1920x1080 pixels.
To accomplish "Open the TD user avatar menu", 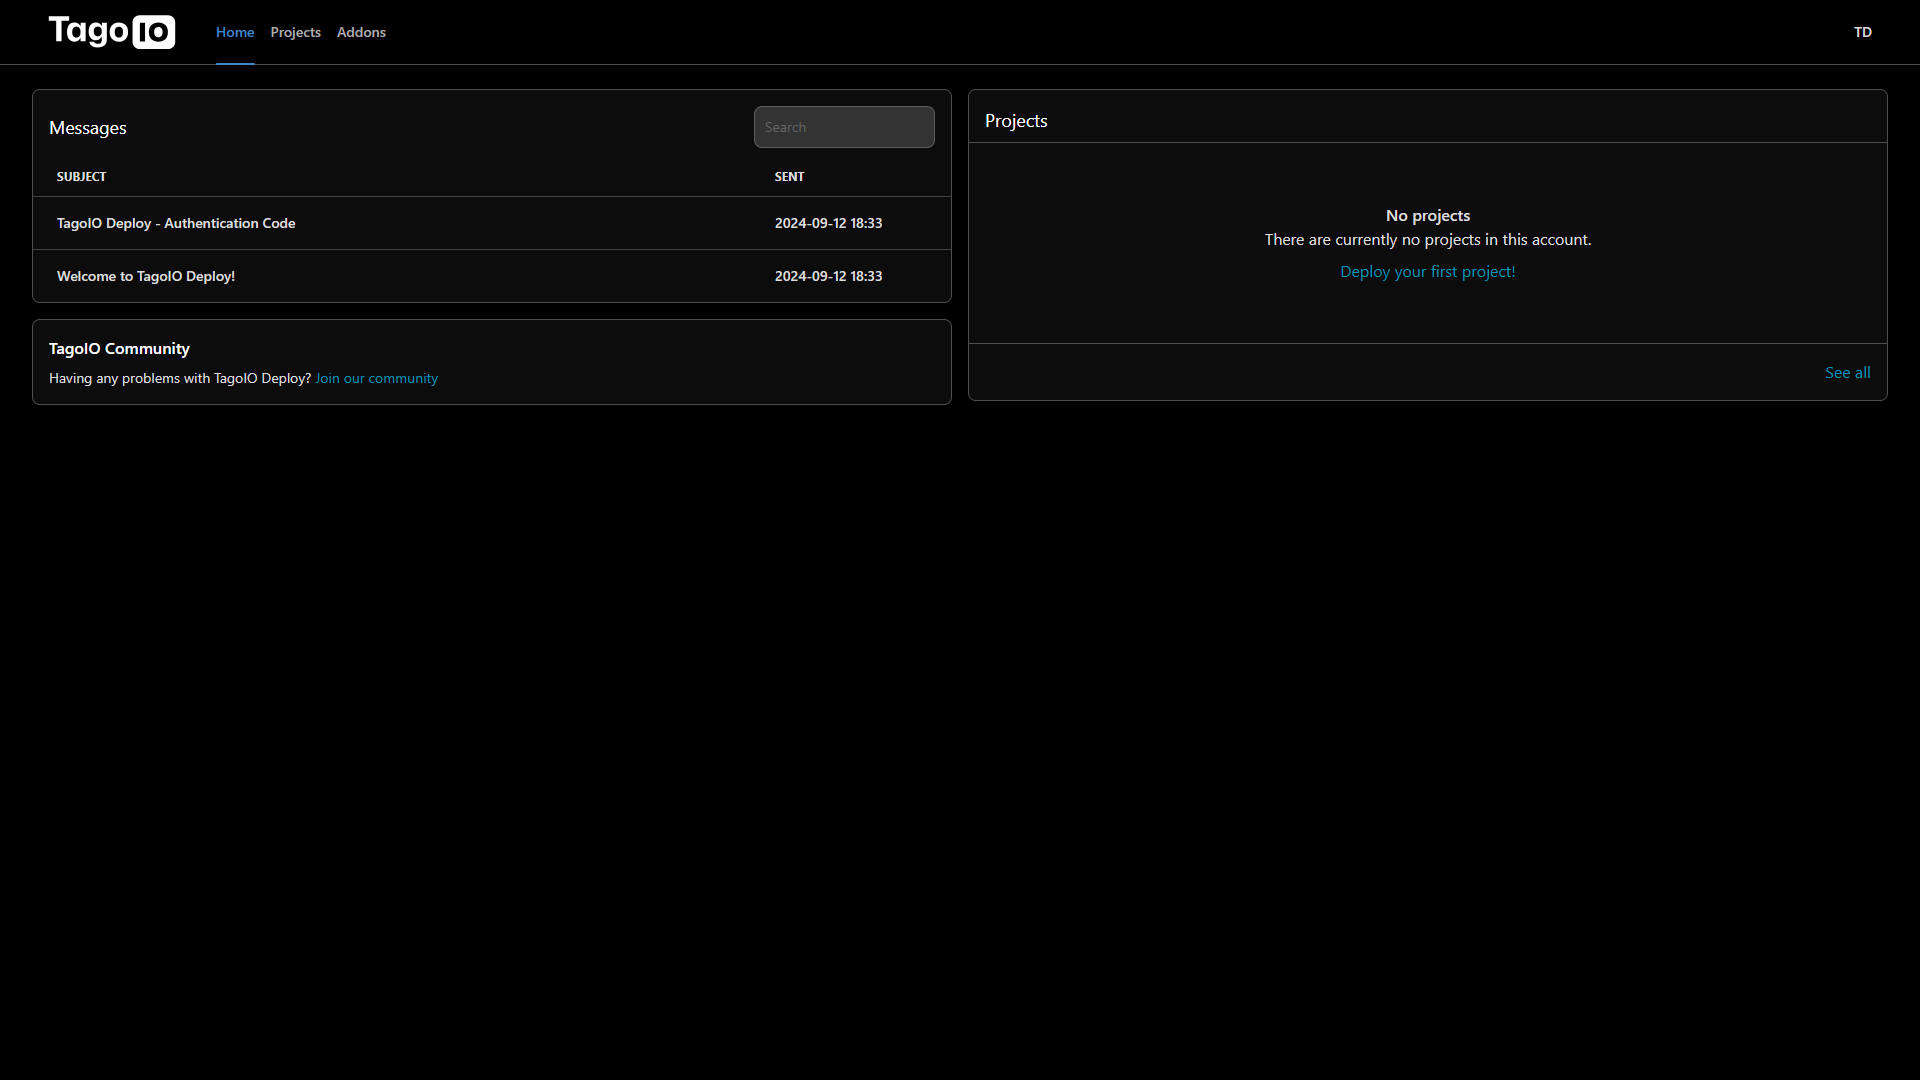I will 1862,32.
